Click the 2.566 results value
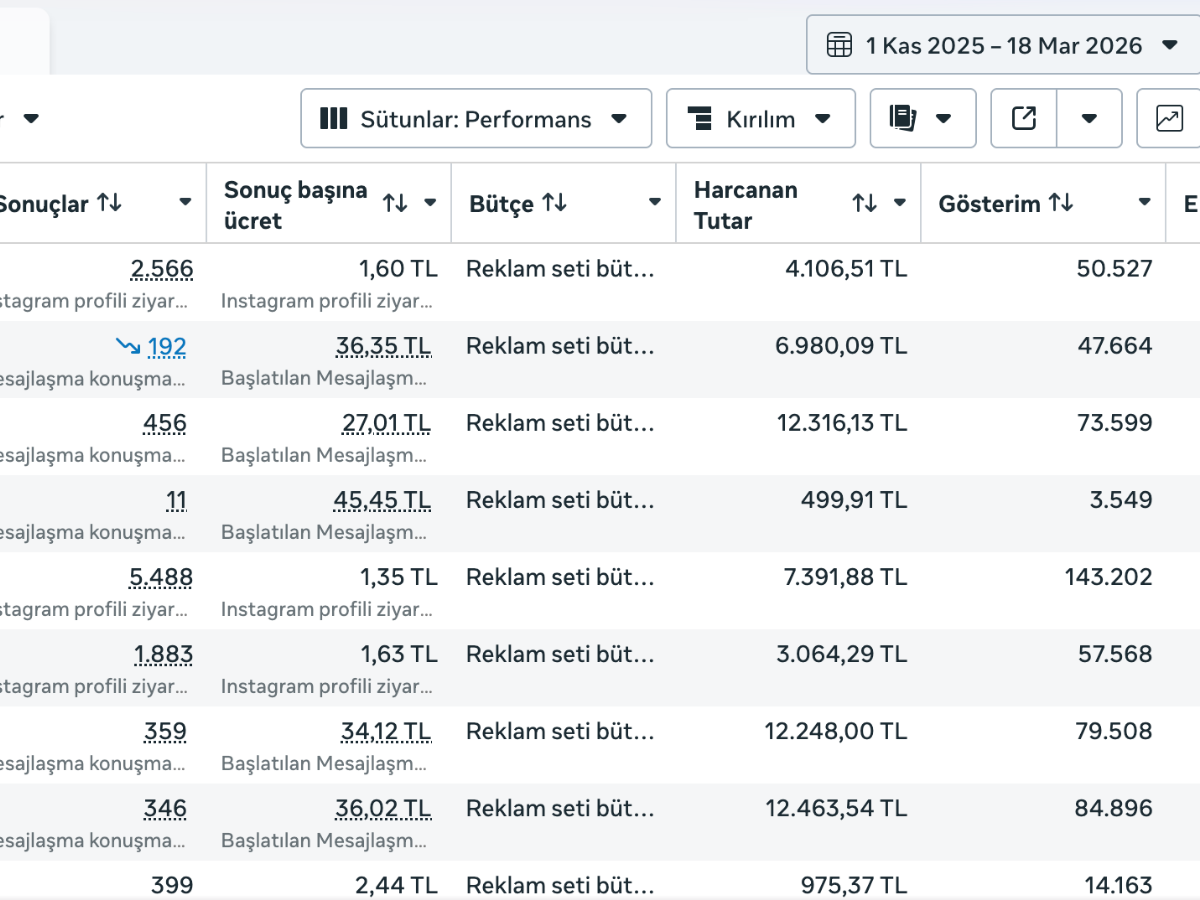This screenshot has height=900, width=1200. pyautogui.click(x=161, y=269)
